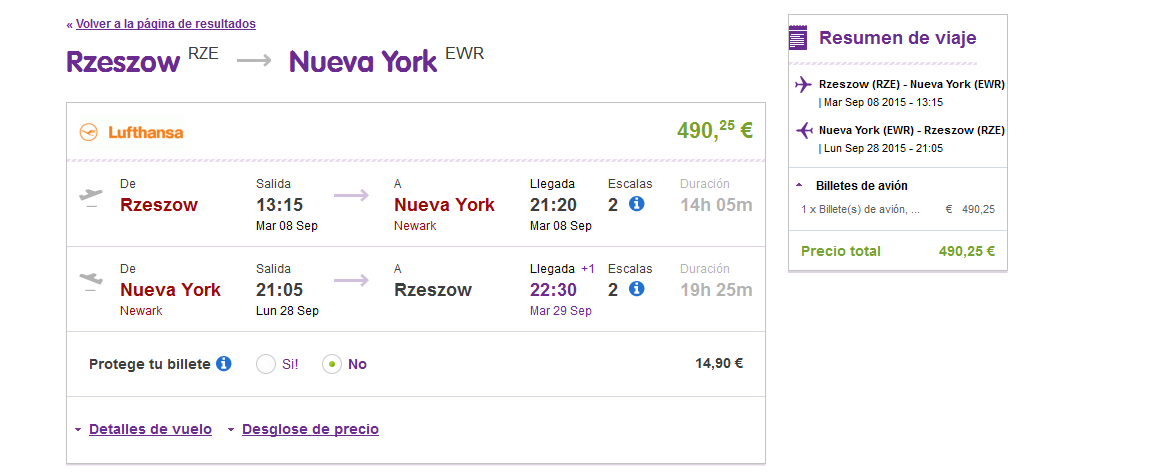
Task: Click the departing plane icon beside Nueva York
Action: [x=91, y=283]
